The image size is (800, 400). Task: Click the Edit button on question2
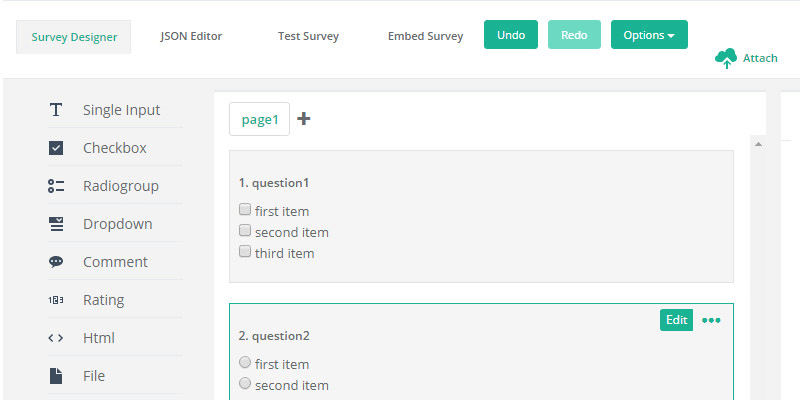(x=676, y=320)
